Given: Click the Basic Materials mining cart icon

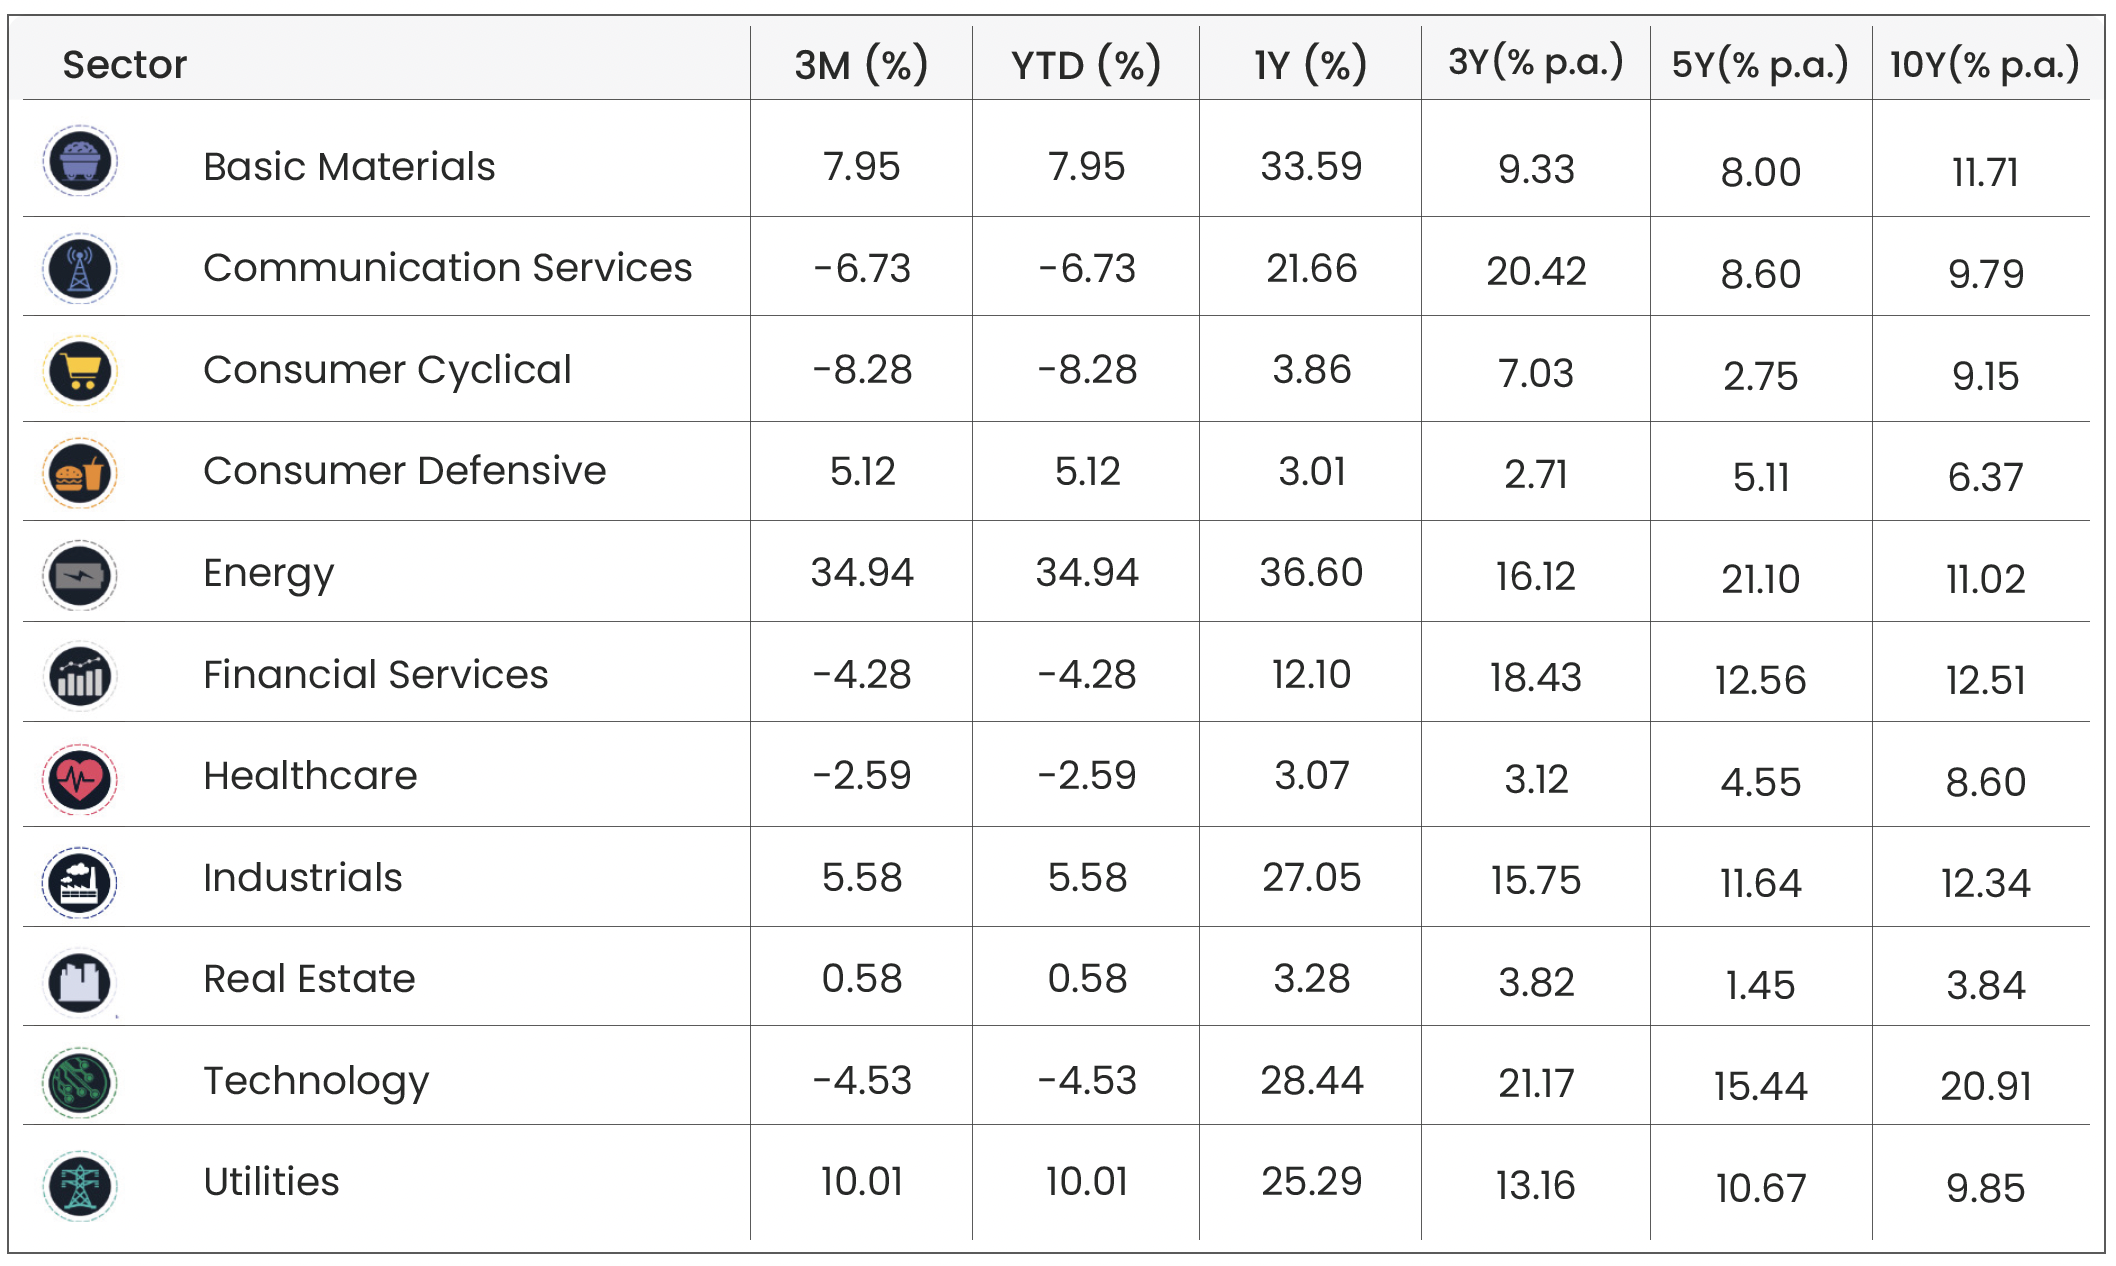Looking at the screenshot, I should [80, 161].
